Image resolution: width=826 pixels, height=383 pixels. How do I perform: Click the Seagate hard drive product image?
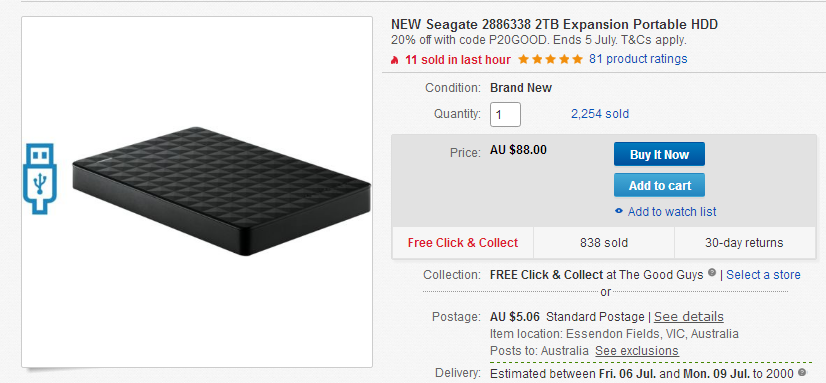221,191
